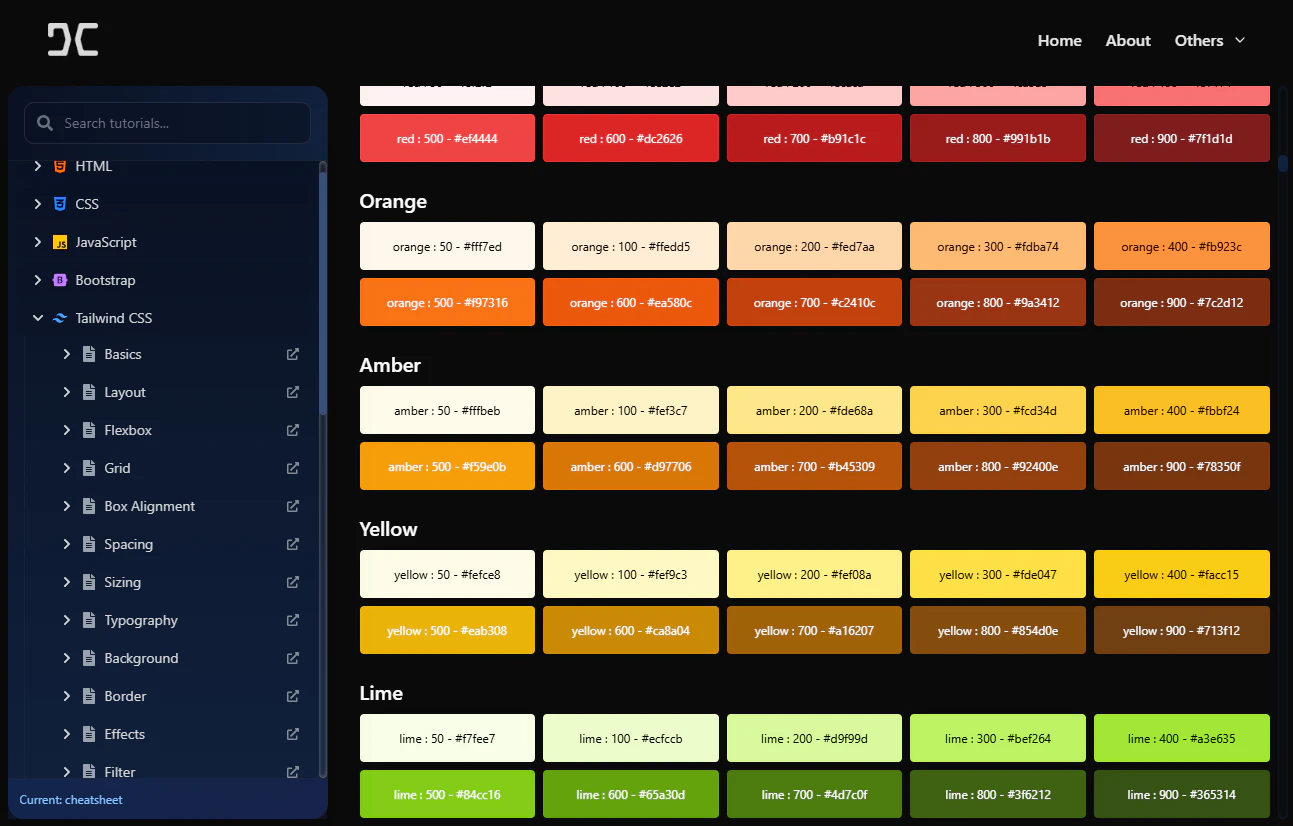Click the orange 500 color swatch

point(447,302)
